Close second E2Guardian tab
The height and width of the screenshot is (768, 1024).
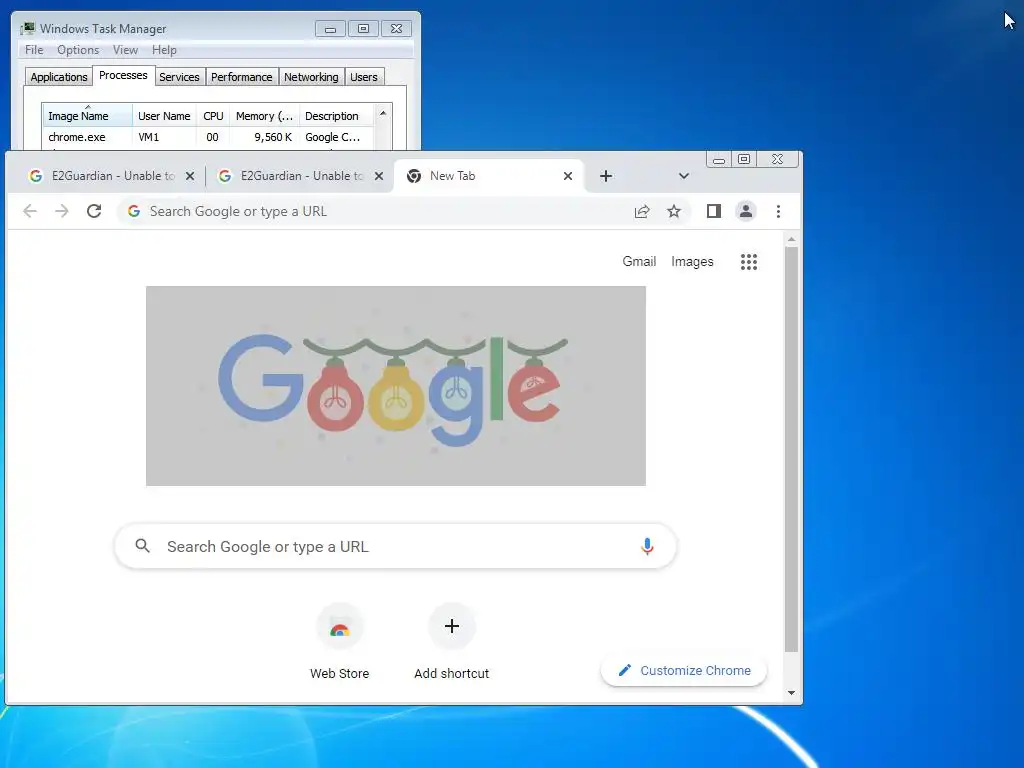pyautogui.click(x=379, y=176)
